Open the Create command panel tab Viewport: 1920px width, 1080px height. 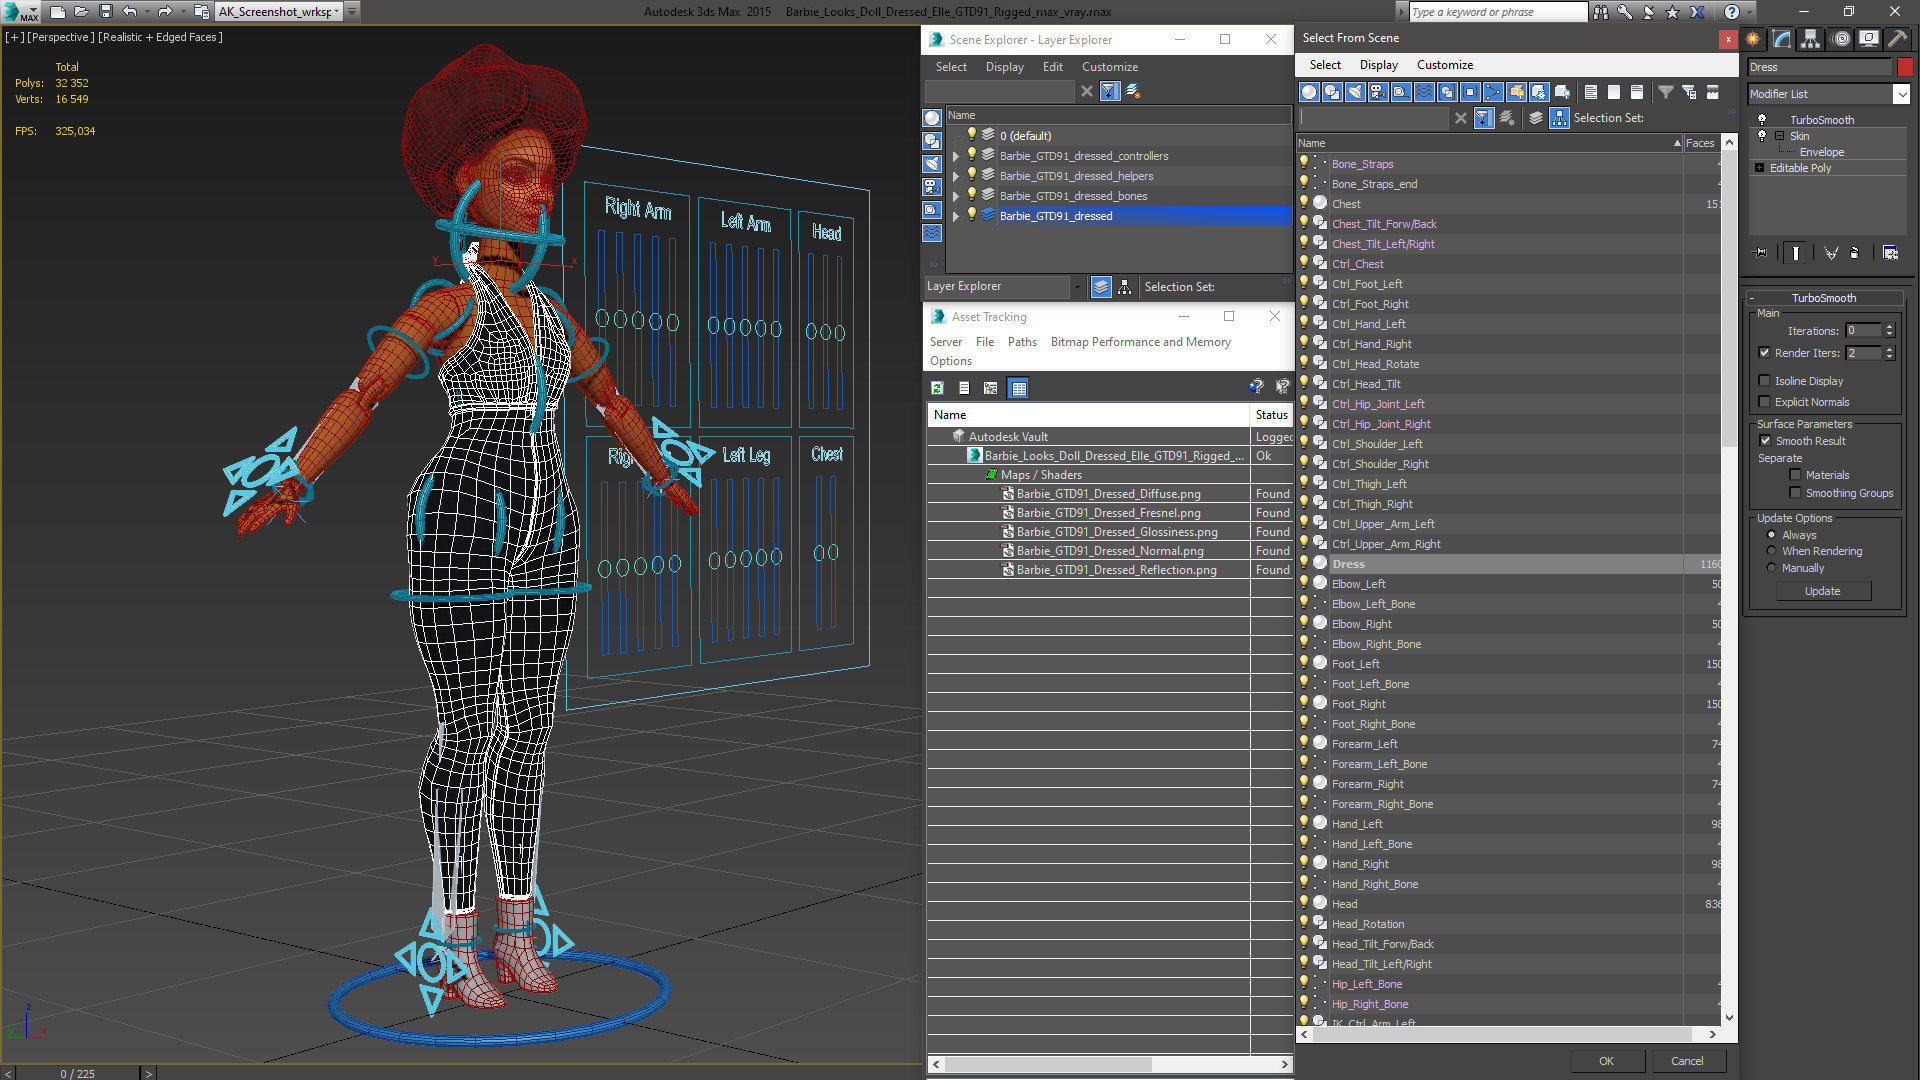coord(1753,39)
